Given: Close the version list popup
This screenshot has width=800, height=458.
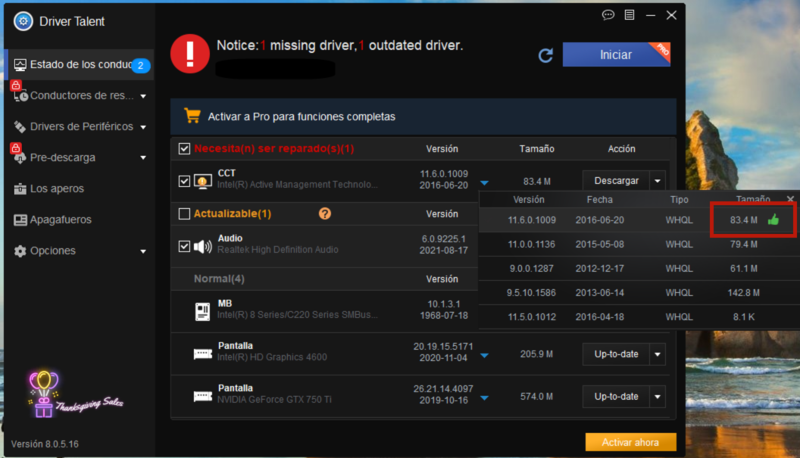Looking at the screenshot, I should point(790,199).
